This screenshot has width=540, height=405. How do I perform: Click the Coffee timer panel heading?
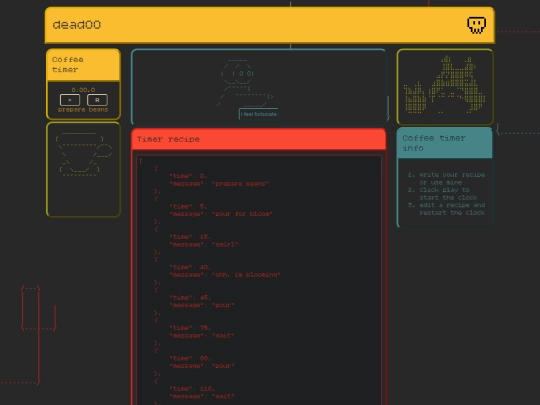(x=83, y=65)
